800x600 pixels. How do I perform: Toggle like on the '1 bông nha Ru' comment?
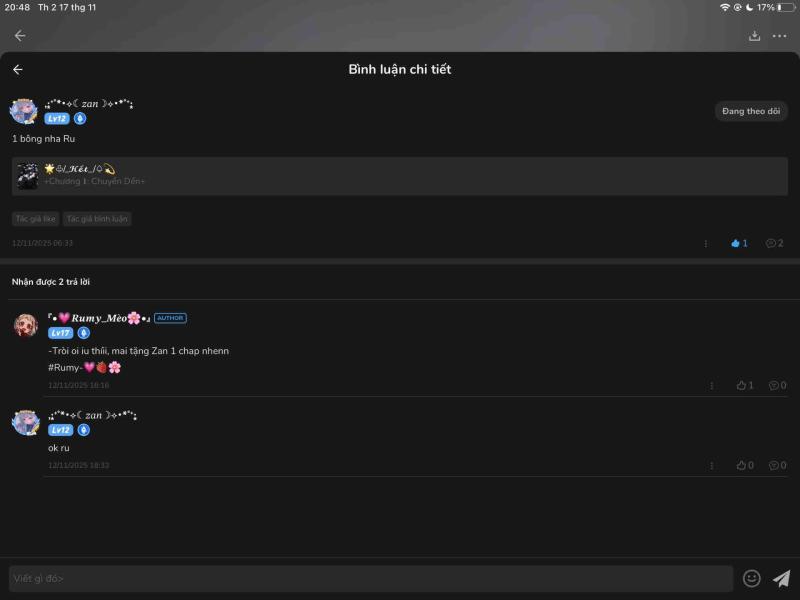coord(739,243)
